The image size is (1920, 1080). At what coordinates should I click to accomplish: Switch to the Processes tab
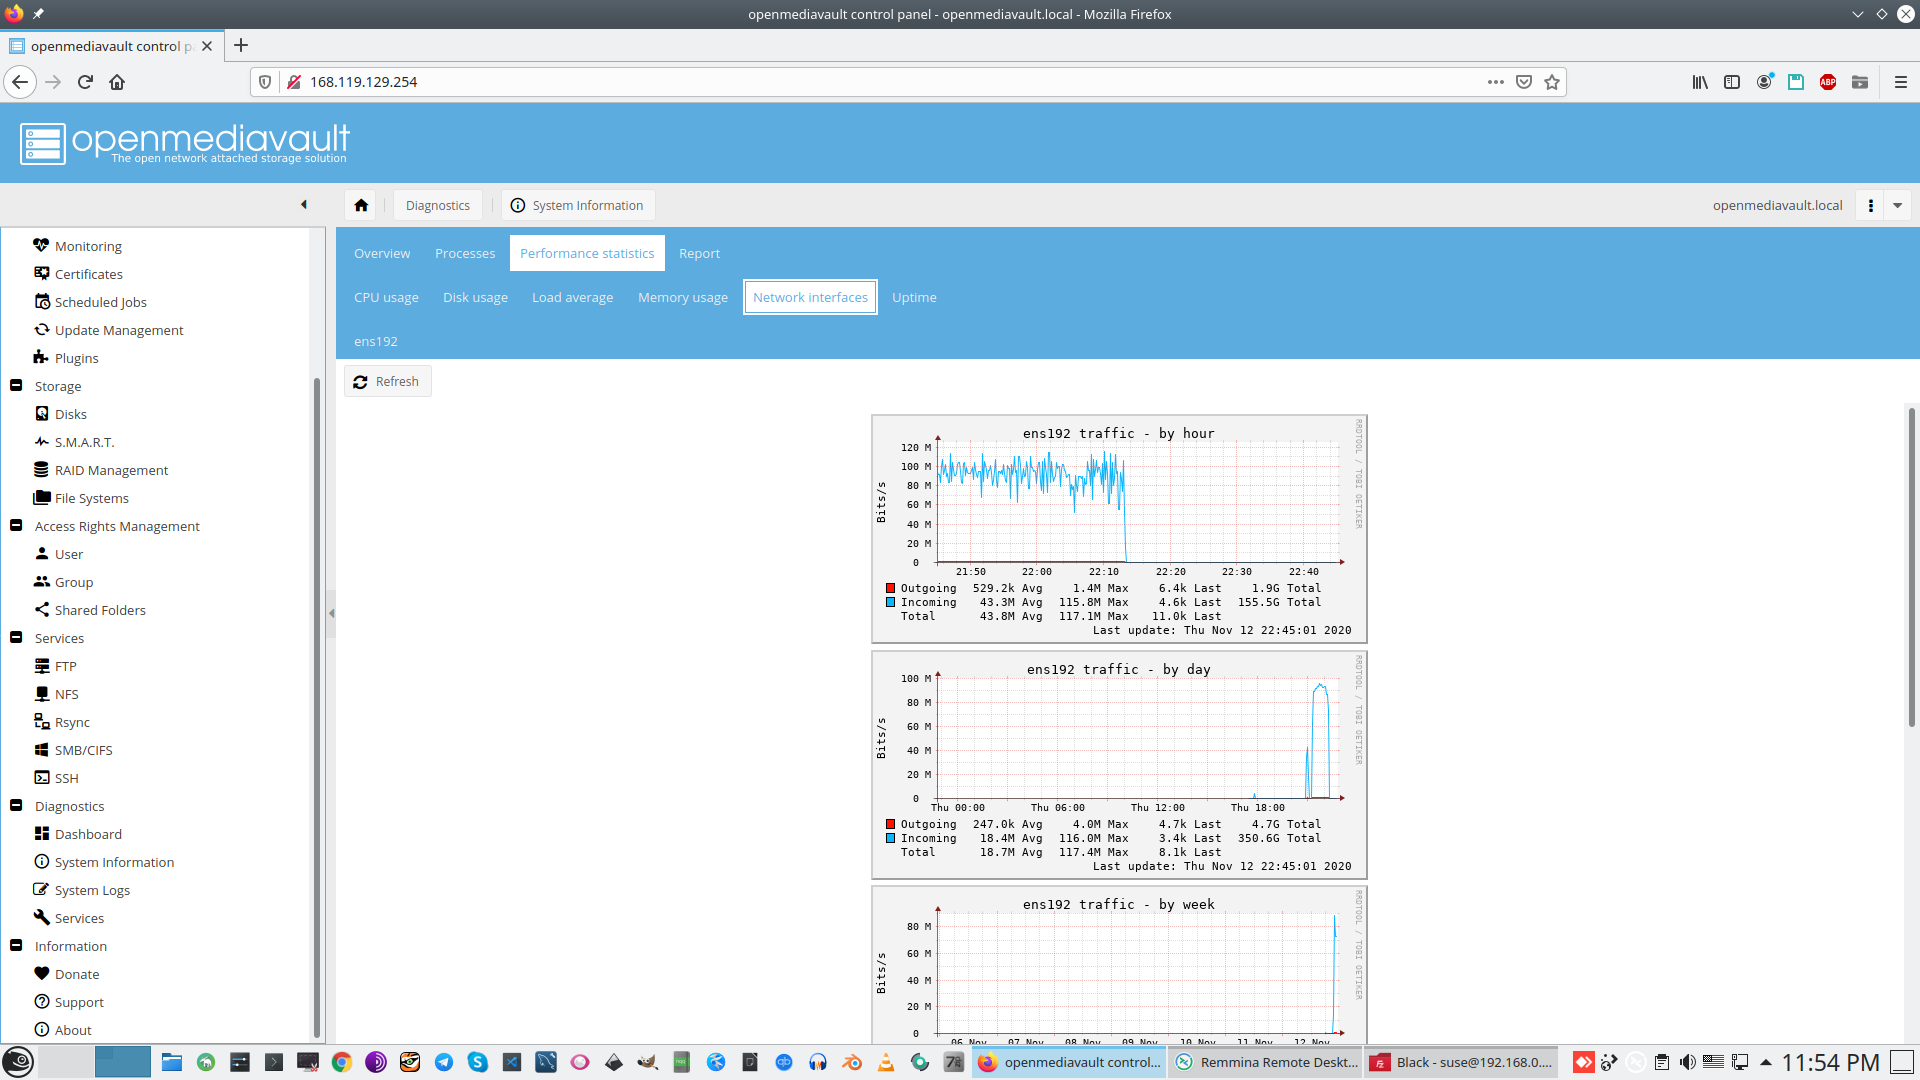(464, 253)
